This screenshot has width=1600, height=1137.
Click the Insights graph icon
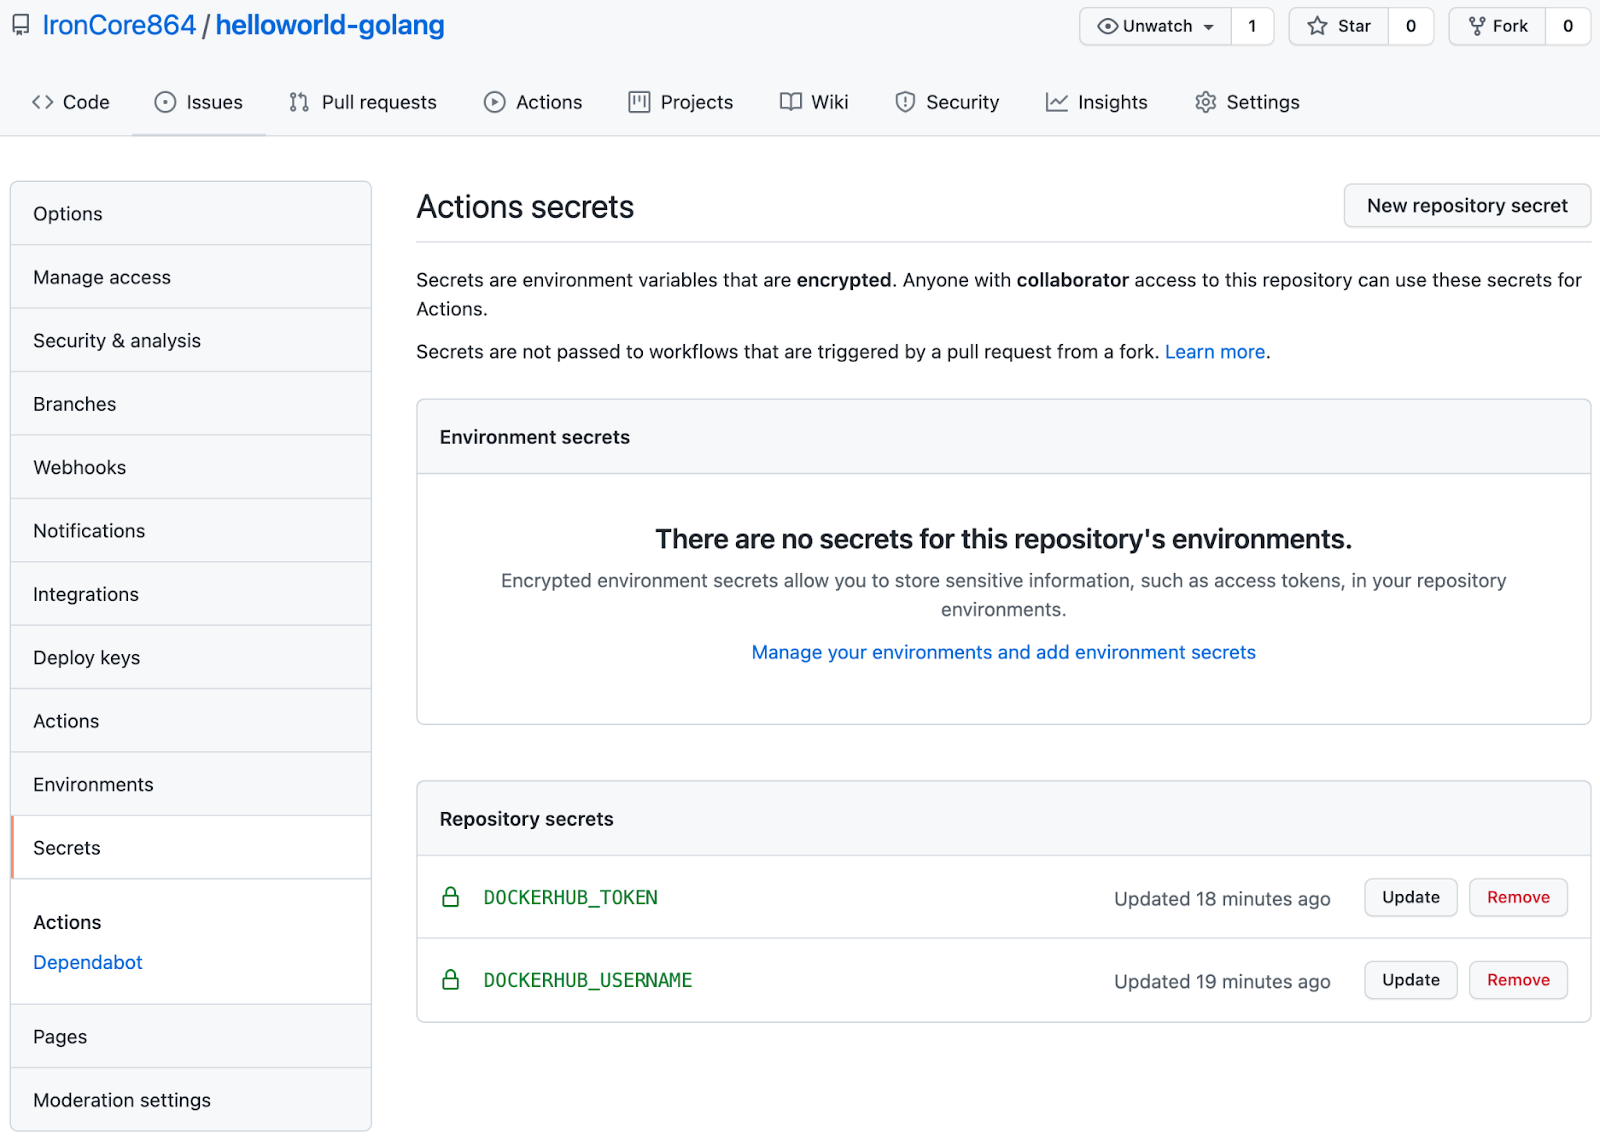[x=1056, y=101]
